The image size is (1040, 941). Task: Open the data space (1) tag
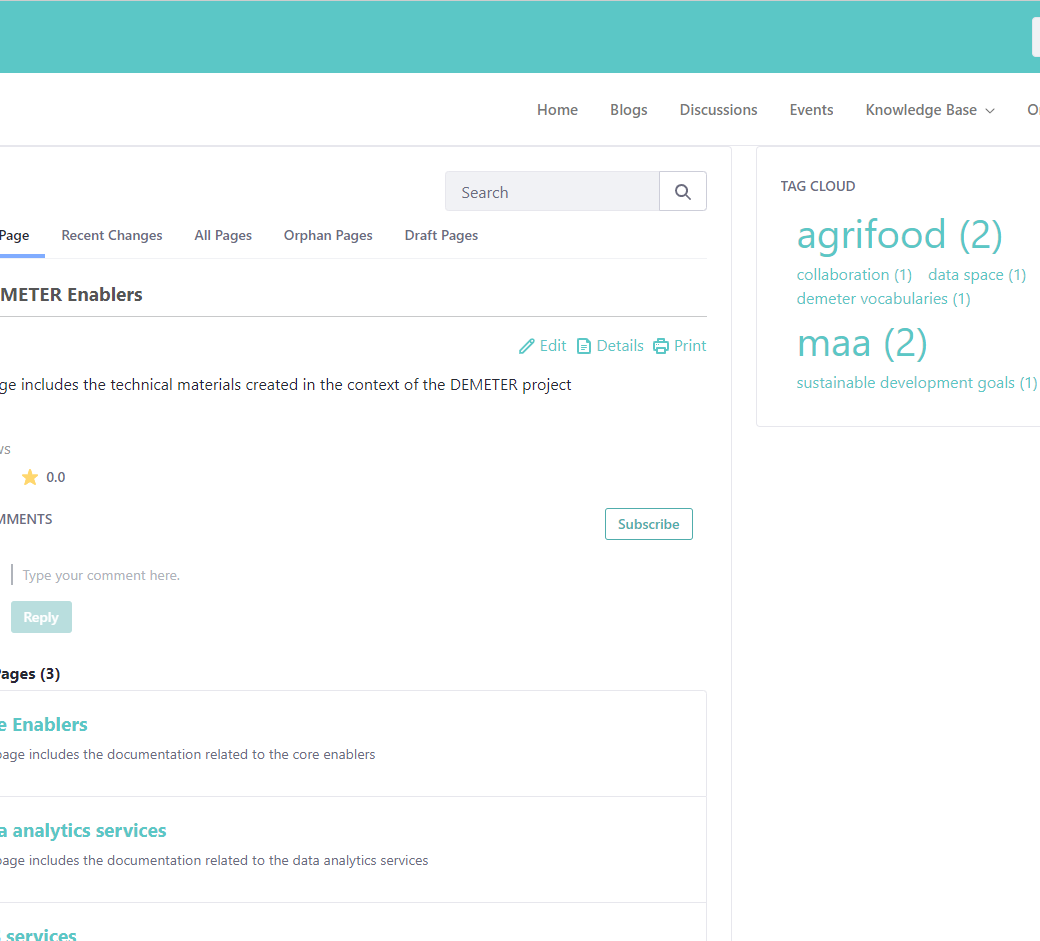(977, 275)
